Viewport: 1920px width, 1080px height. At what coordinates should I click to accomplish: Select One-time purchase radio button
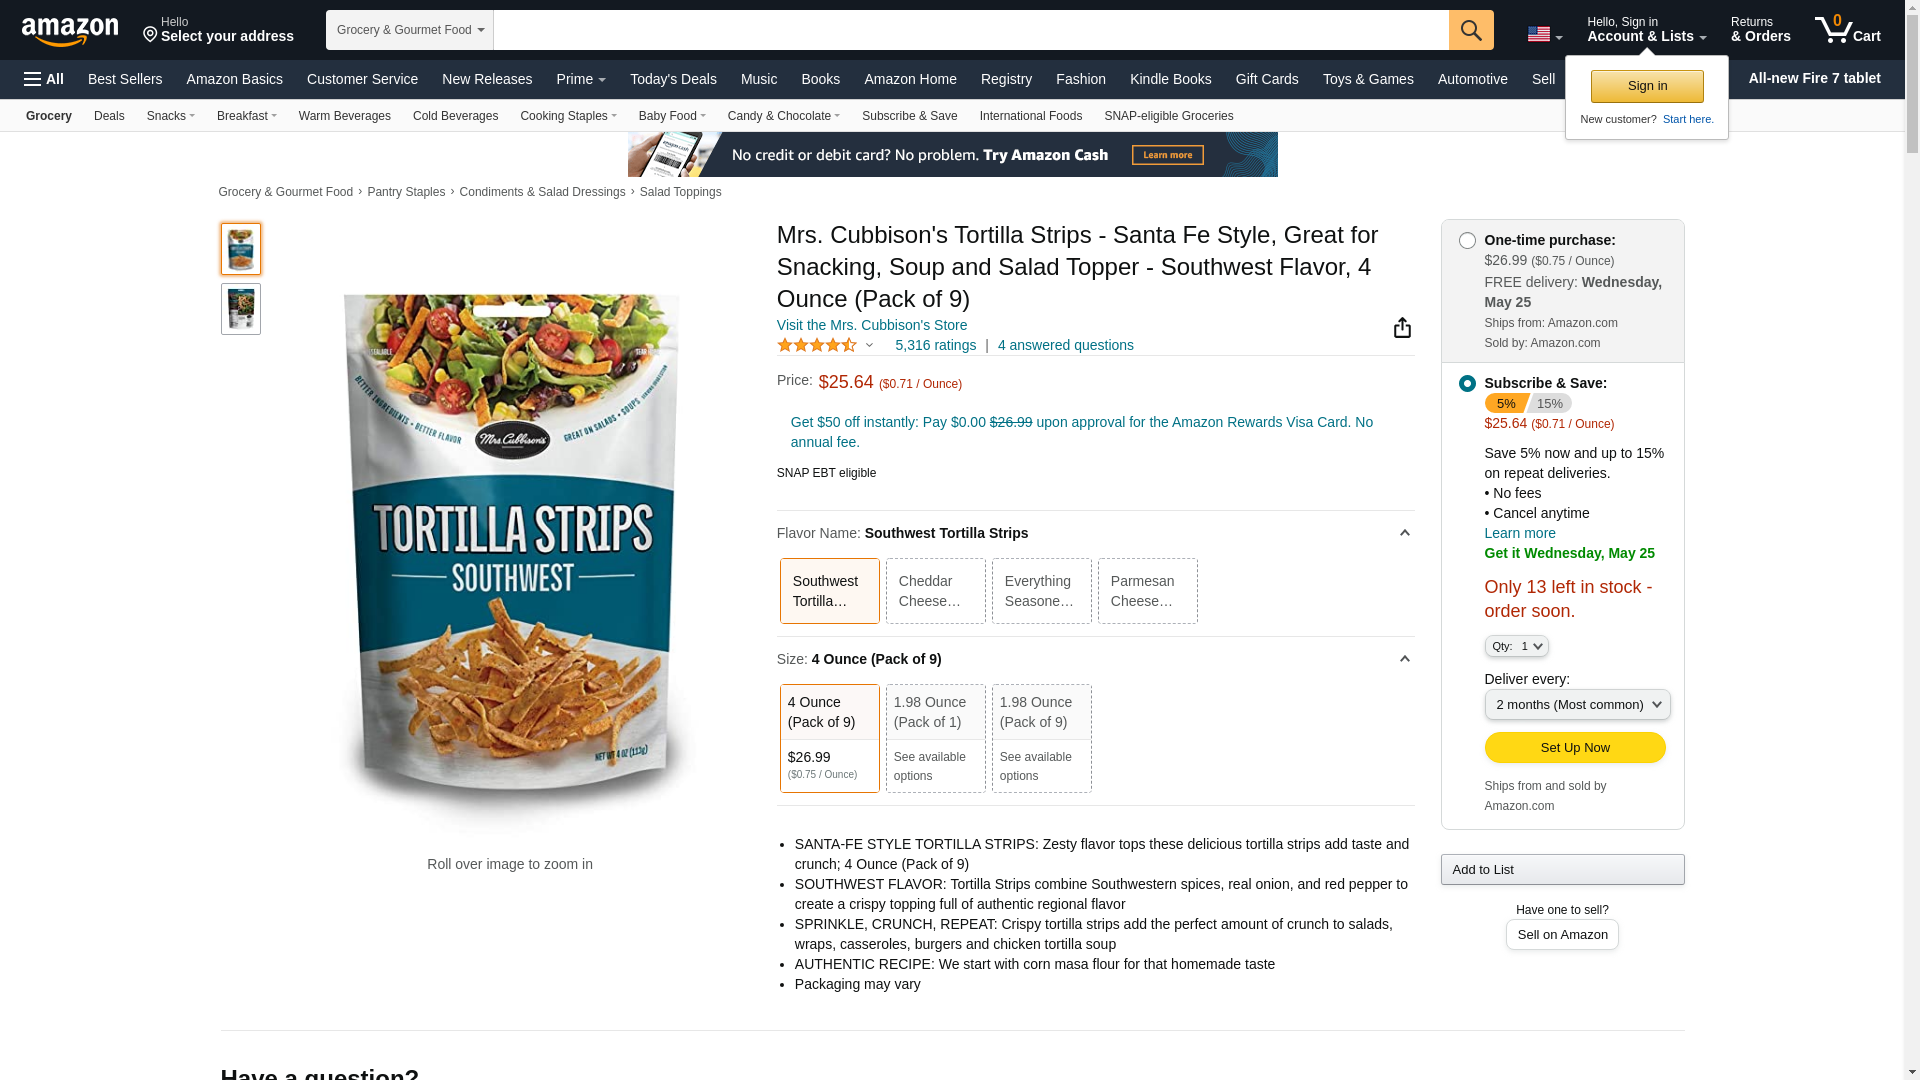[x=1467, y=241]
